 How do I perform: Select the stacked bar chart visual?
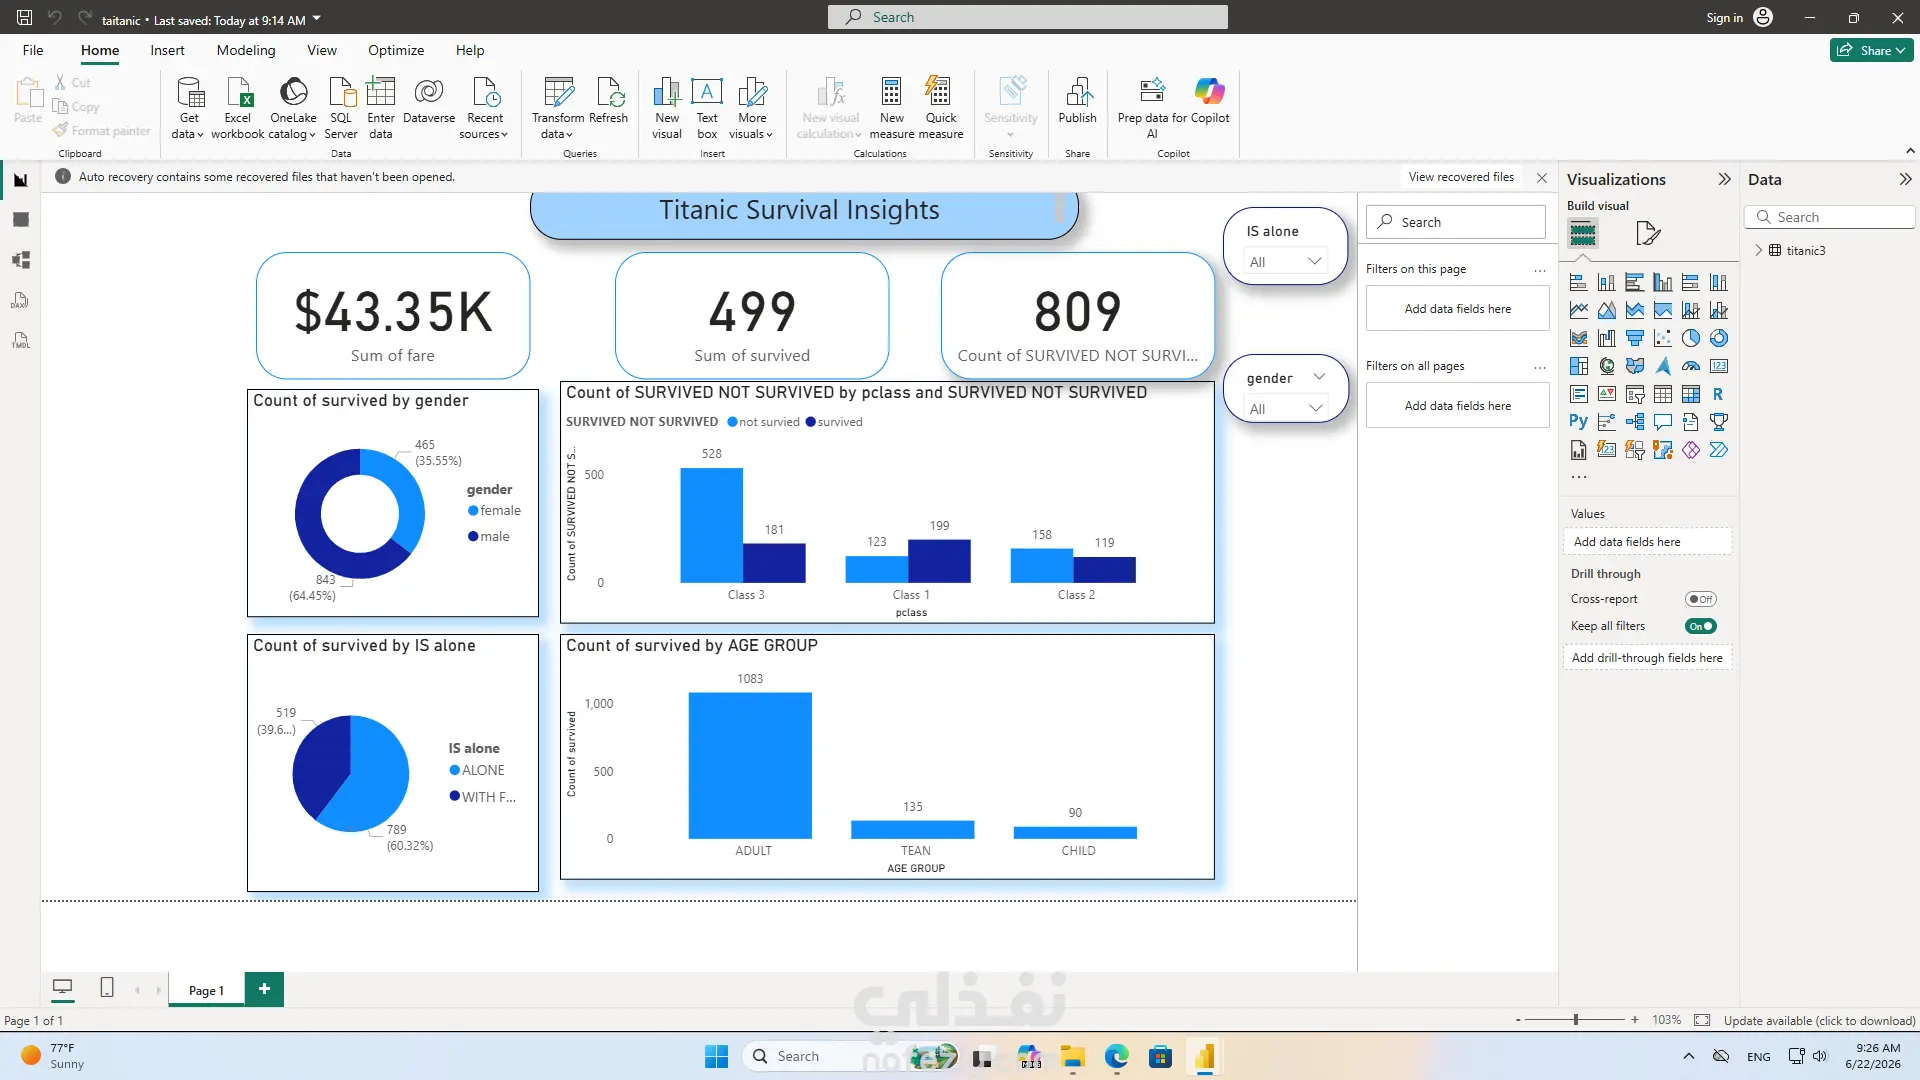tap(1579, 283)
